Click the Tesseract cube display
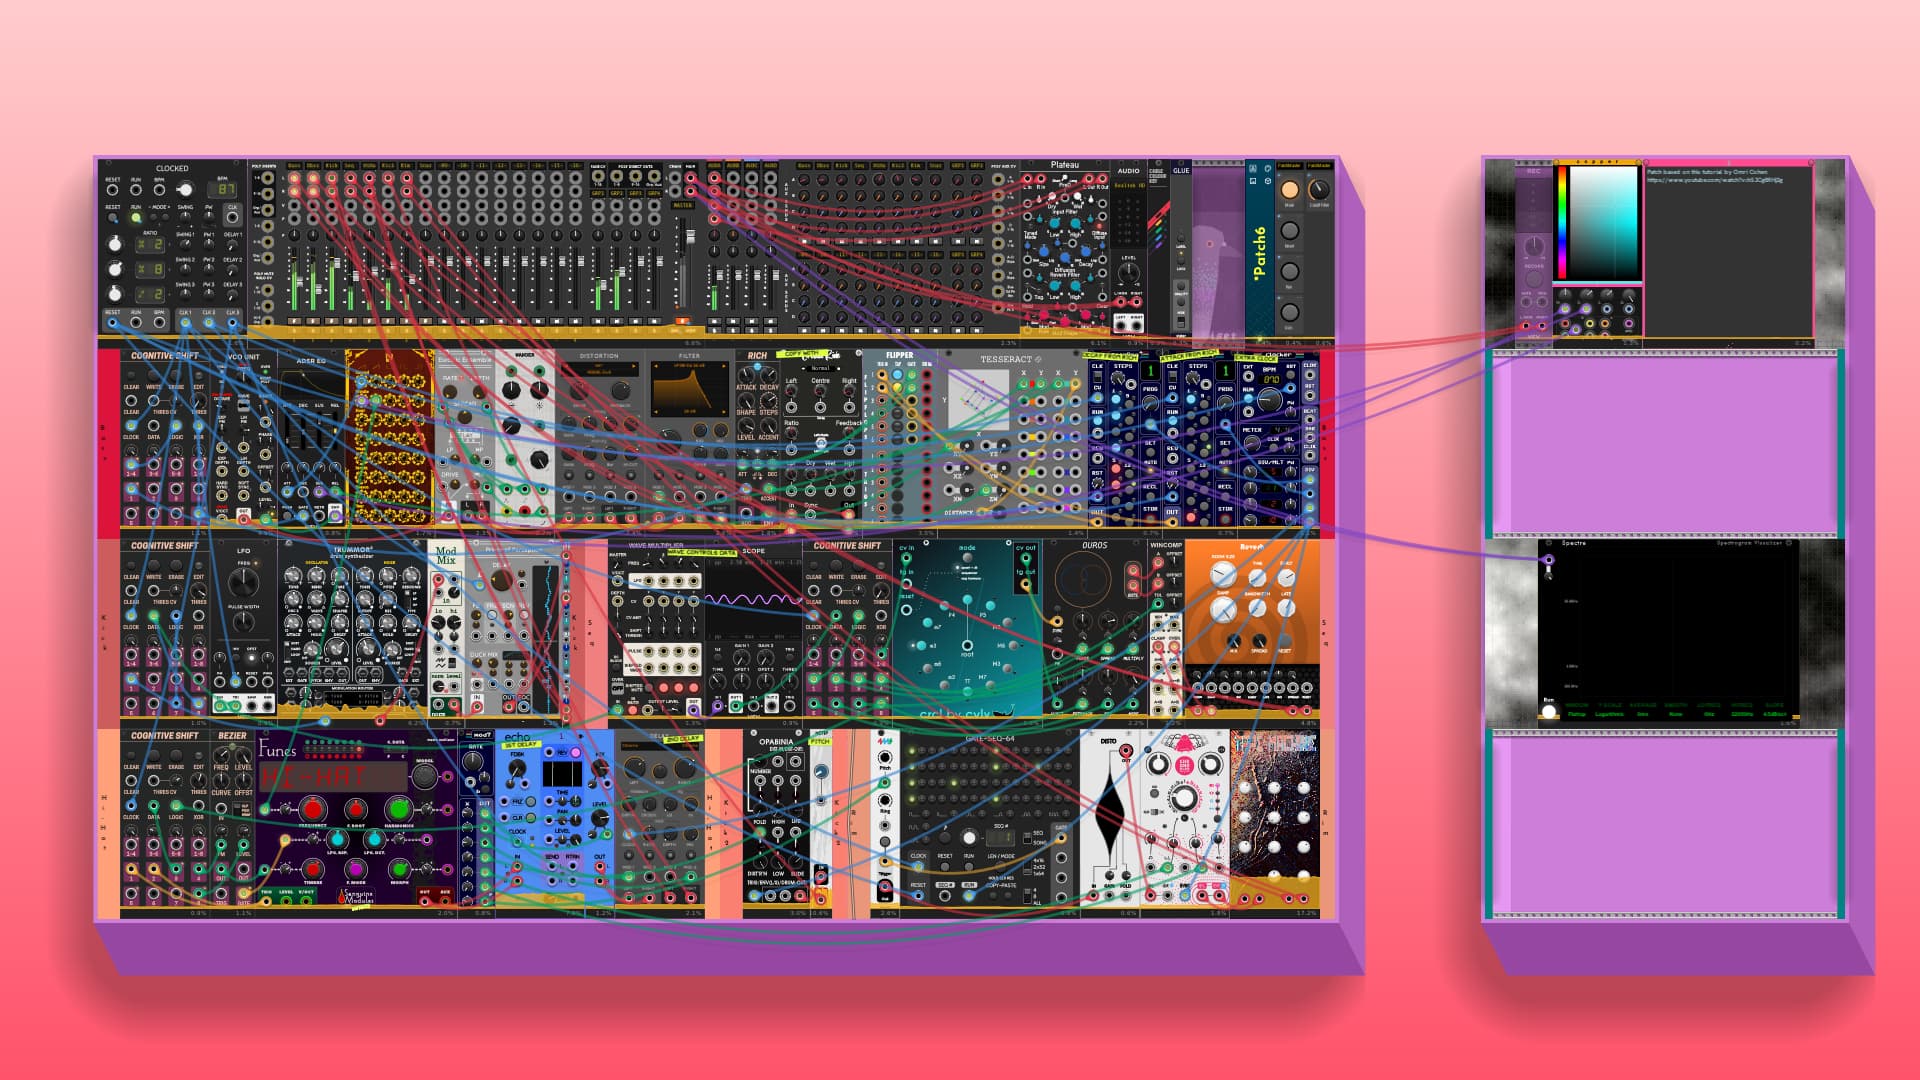 point(978,400)
